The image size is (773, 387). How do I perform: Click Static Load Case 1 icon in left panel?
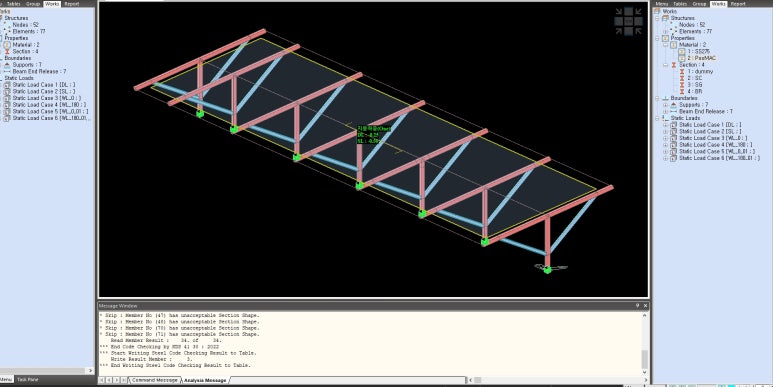coord(7,85)
